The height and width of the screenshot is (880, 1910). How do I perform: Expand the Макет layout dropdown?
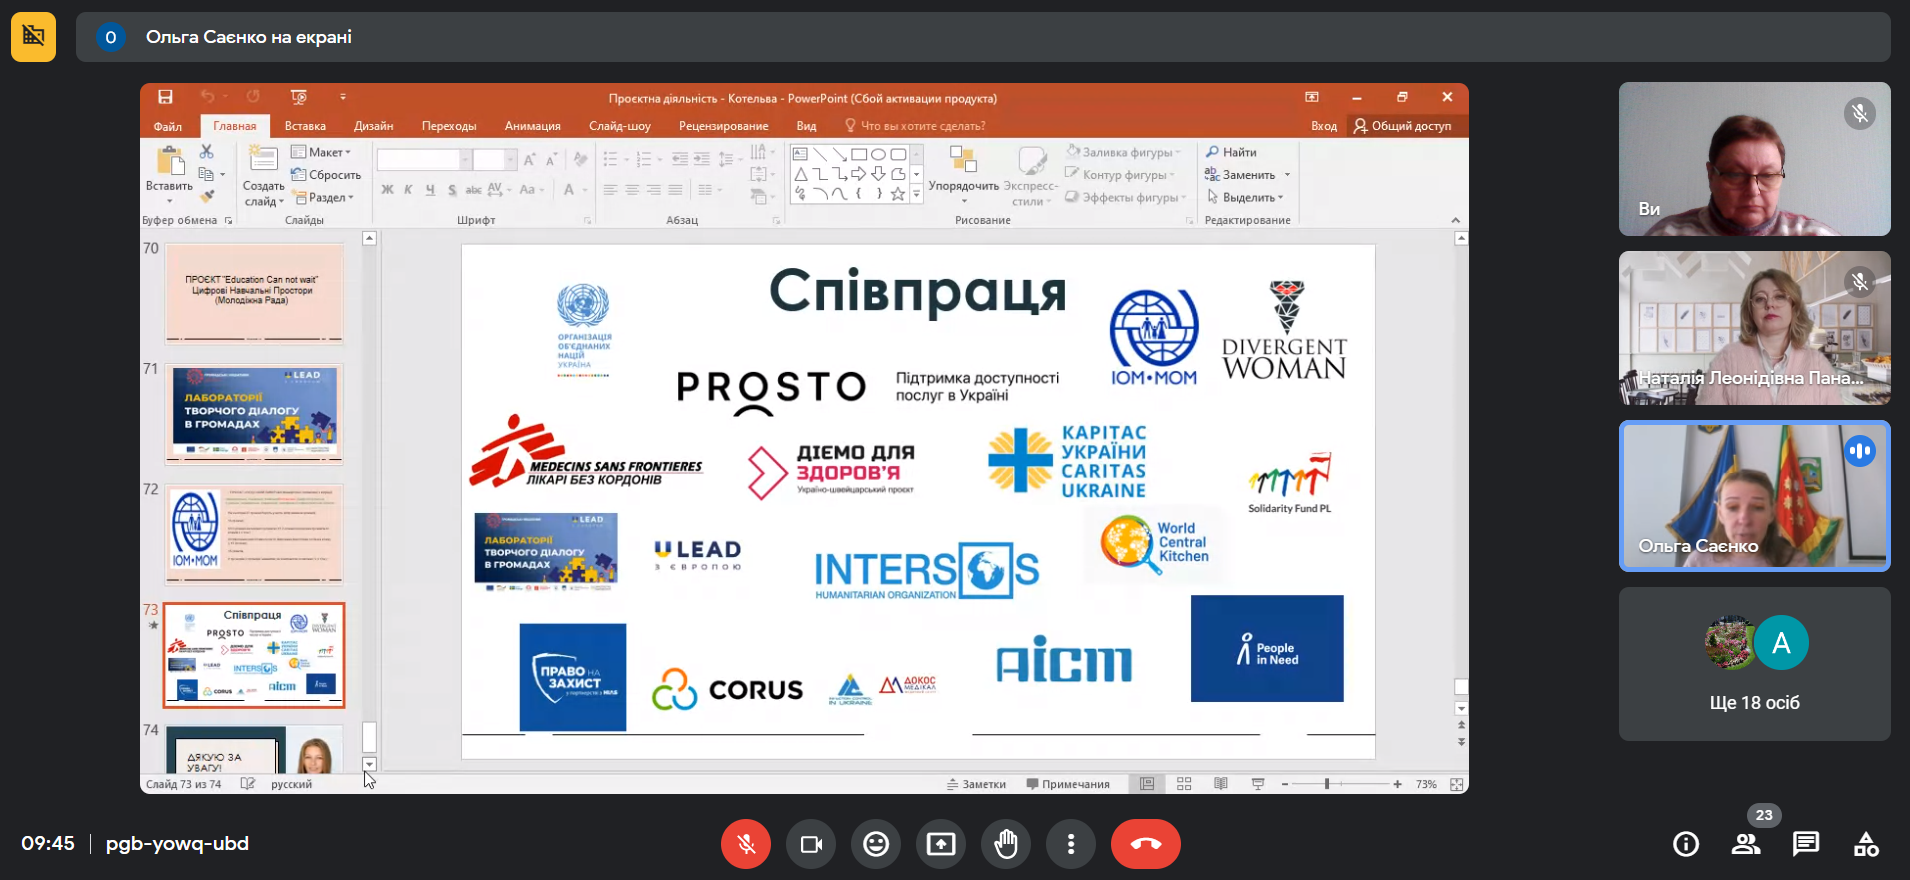coord(321,152)
